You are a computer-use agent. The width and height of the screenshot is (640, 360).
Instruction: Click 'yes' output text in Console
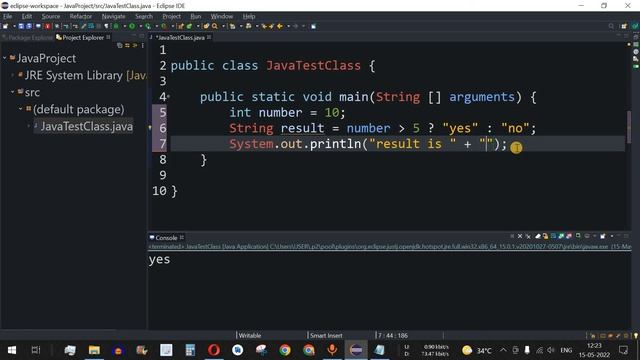click(159, 260)
